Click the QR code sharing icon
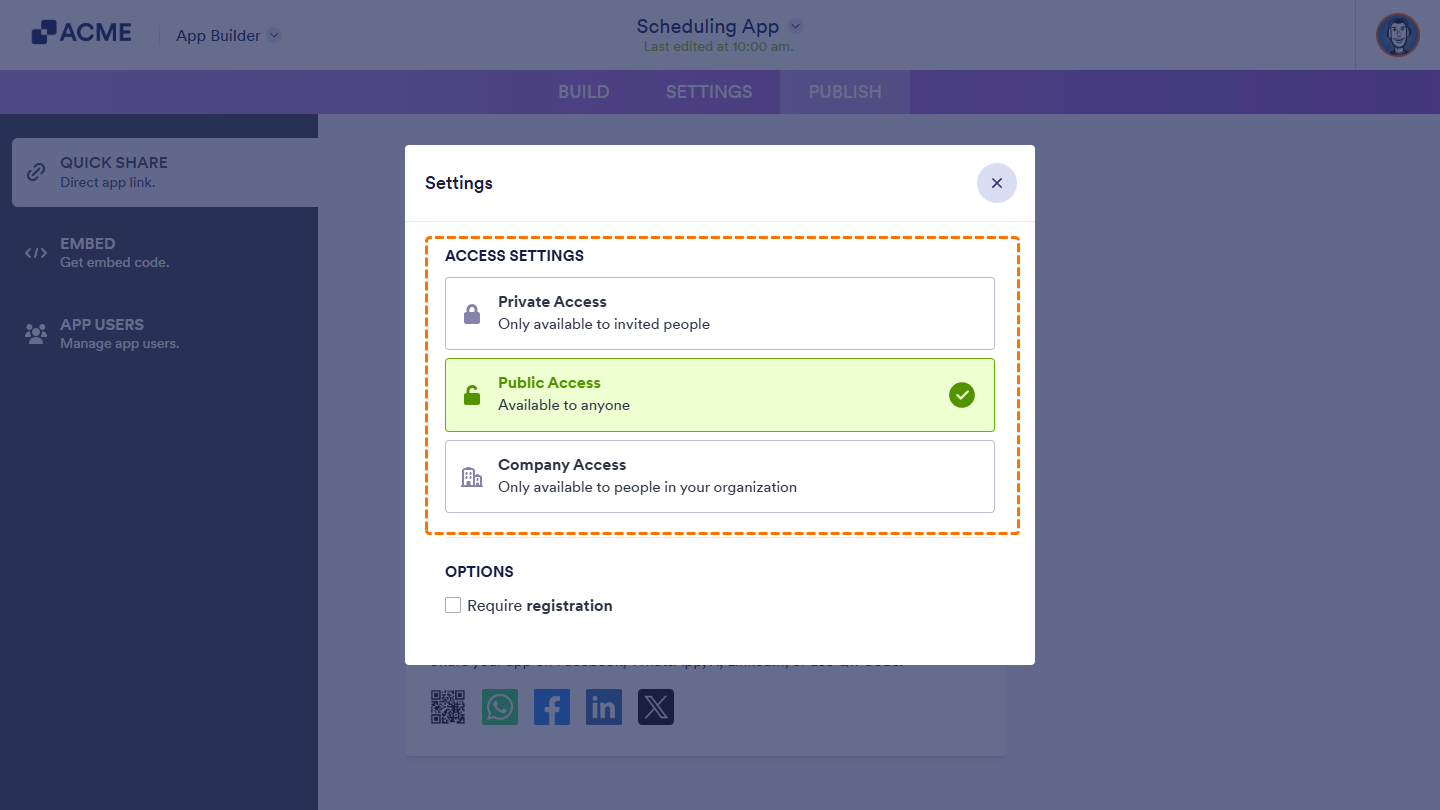The image size is (1440, 810). [448, 707]
